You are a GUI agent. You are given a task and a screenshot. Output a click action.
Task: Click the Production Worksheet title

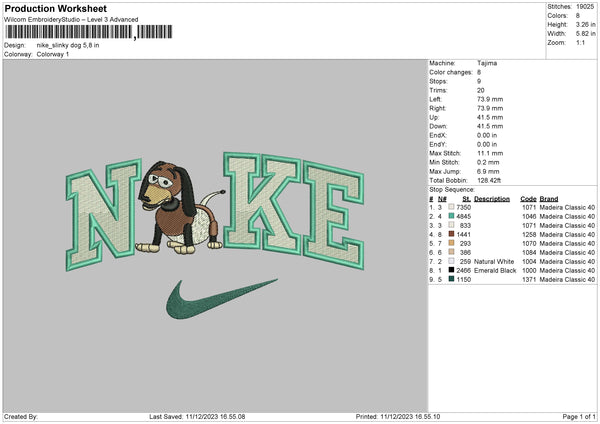pos(55,8)
